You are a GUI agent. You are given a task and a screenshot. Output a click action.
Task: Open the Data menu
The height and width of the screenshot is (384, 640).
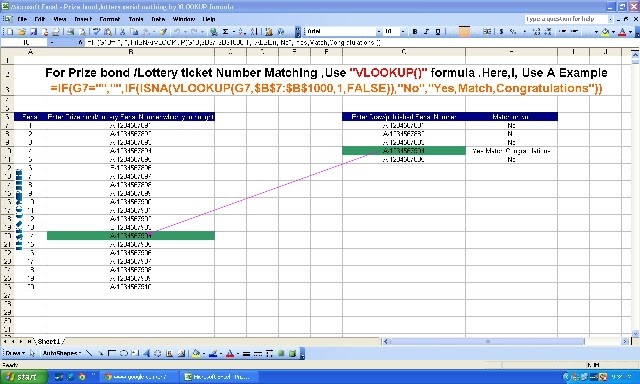[158, 19]
